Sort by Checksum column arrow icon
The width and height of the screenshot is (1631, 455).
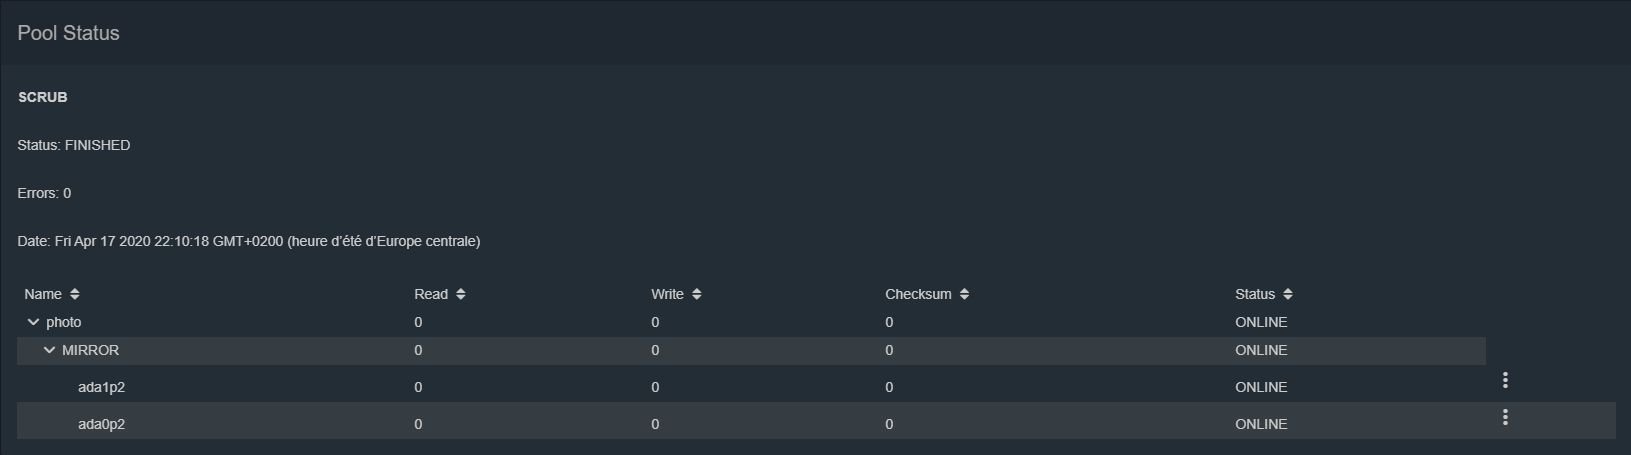[965, 294]
